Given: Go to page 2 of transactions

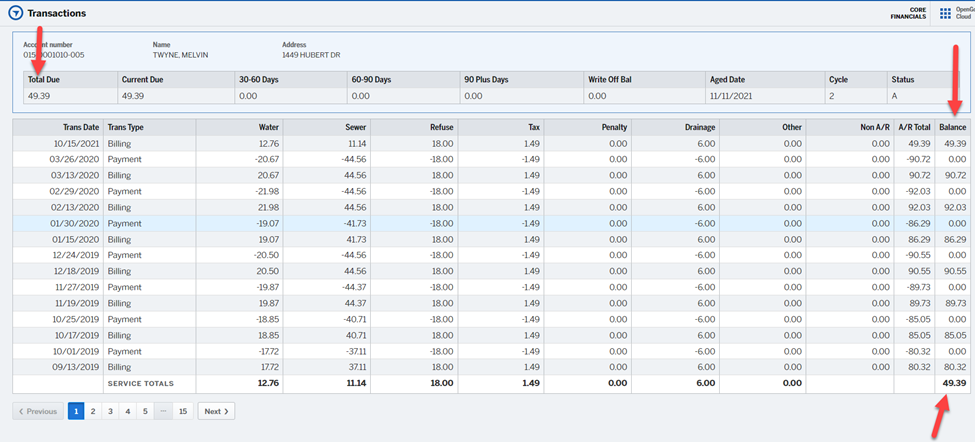Looking at the screenshot, I should [x=93, y=411].
